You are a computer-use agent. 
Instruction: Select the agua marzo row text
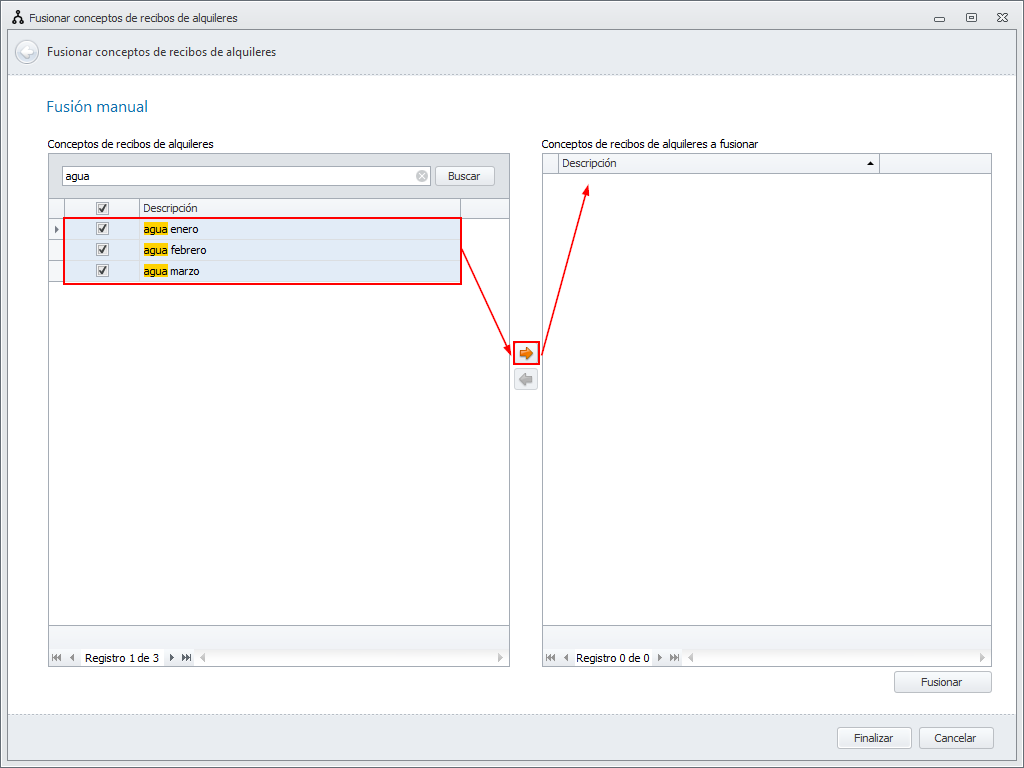pos(172,271)
